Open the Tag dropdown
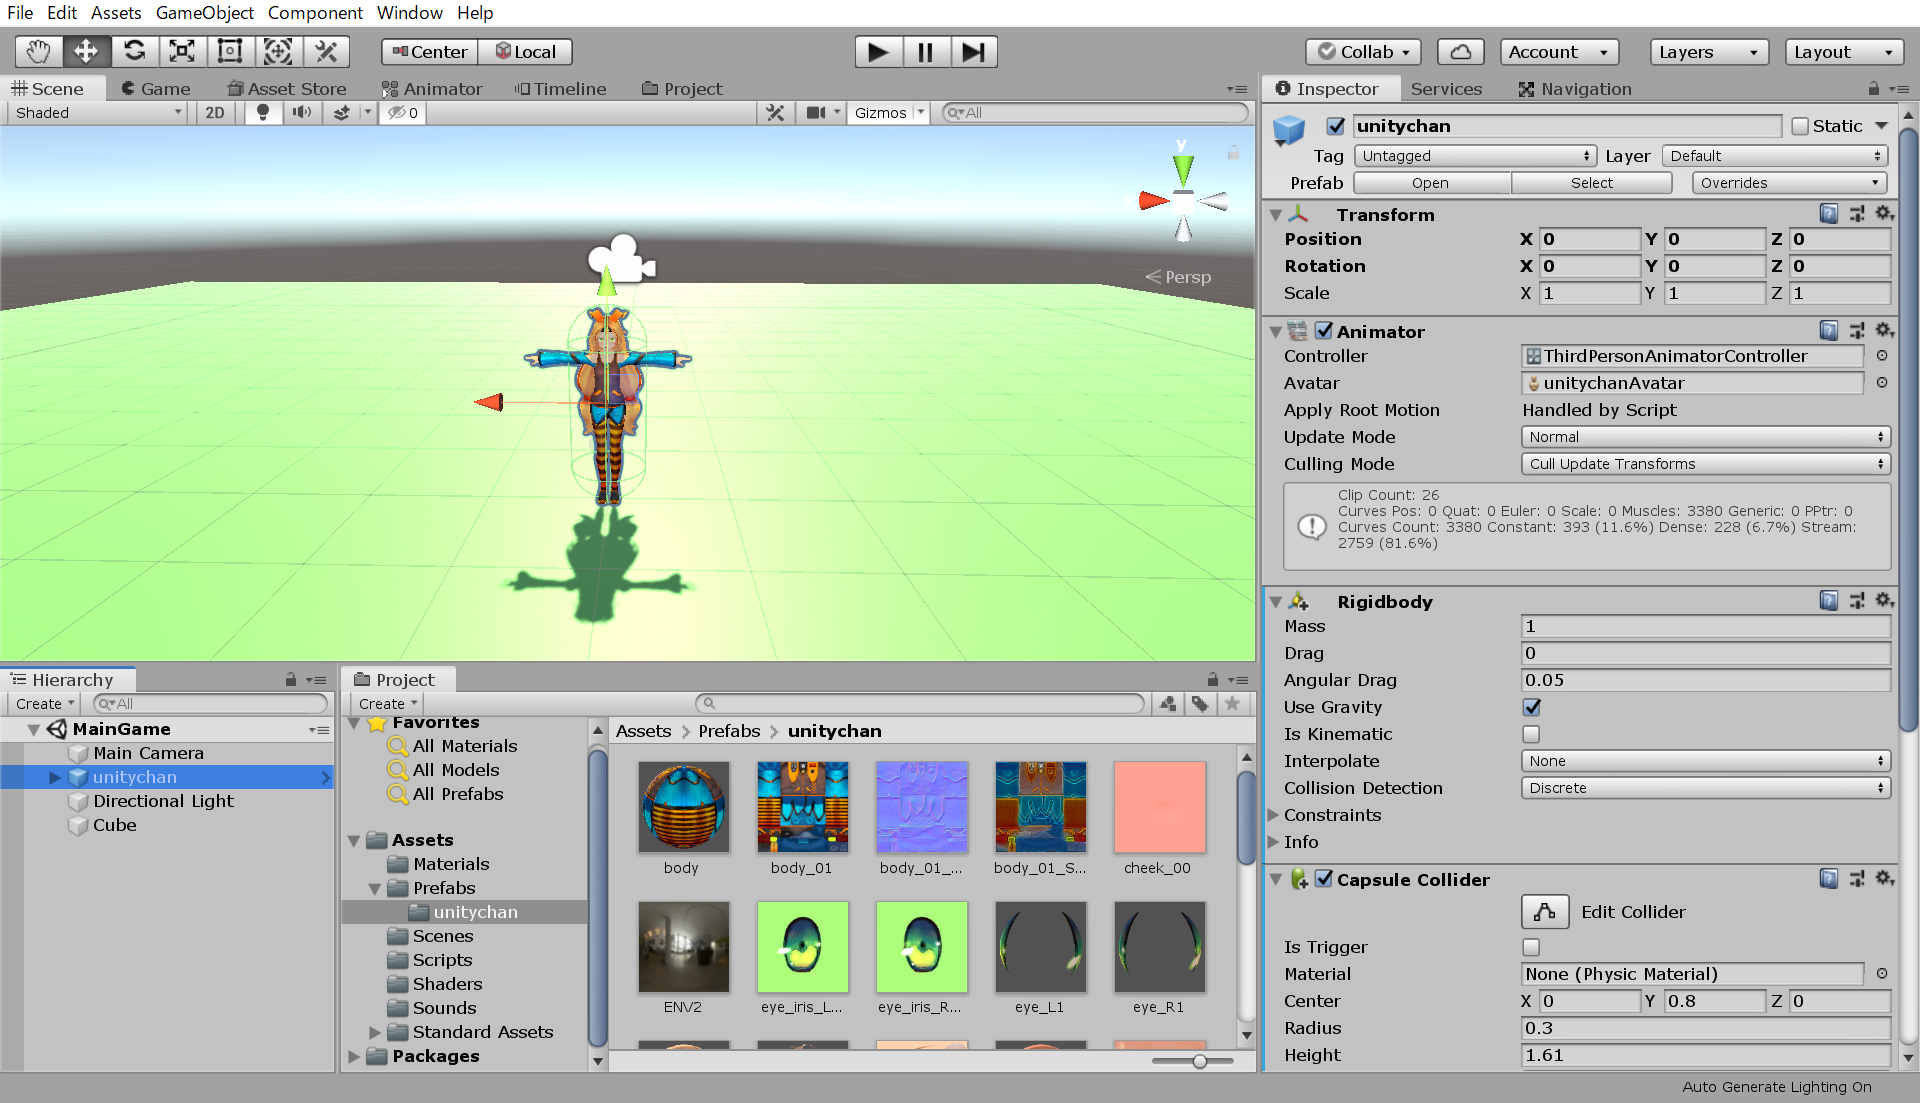Image resolution: width=1920 pixels, height=1103 pixels. point(1474,156)
